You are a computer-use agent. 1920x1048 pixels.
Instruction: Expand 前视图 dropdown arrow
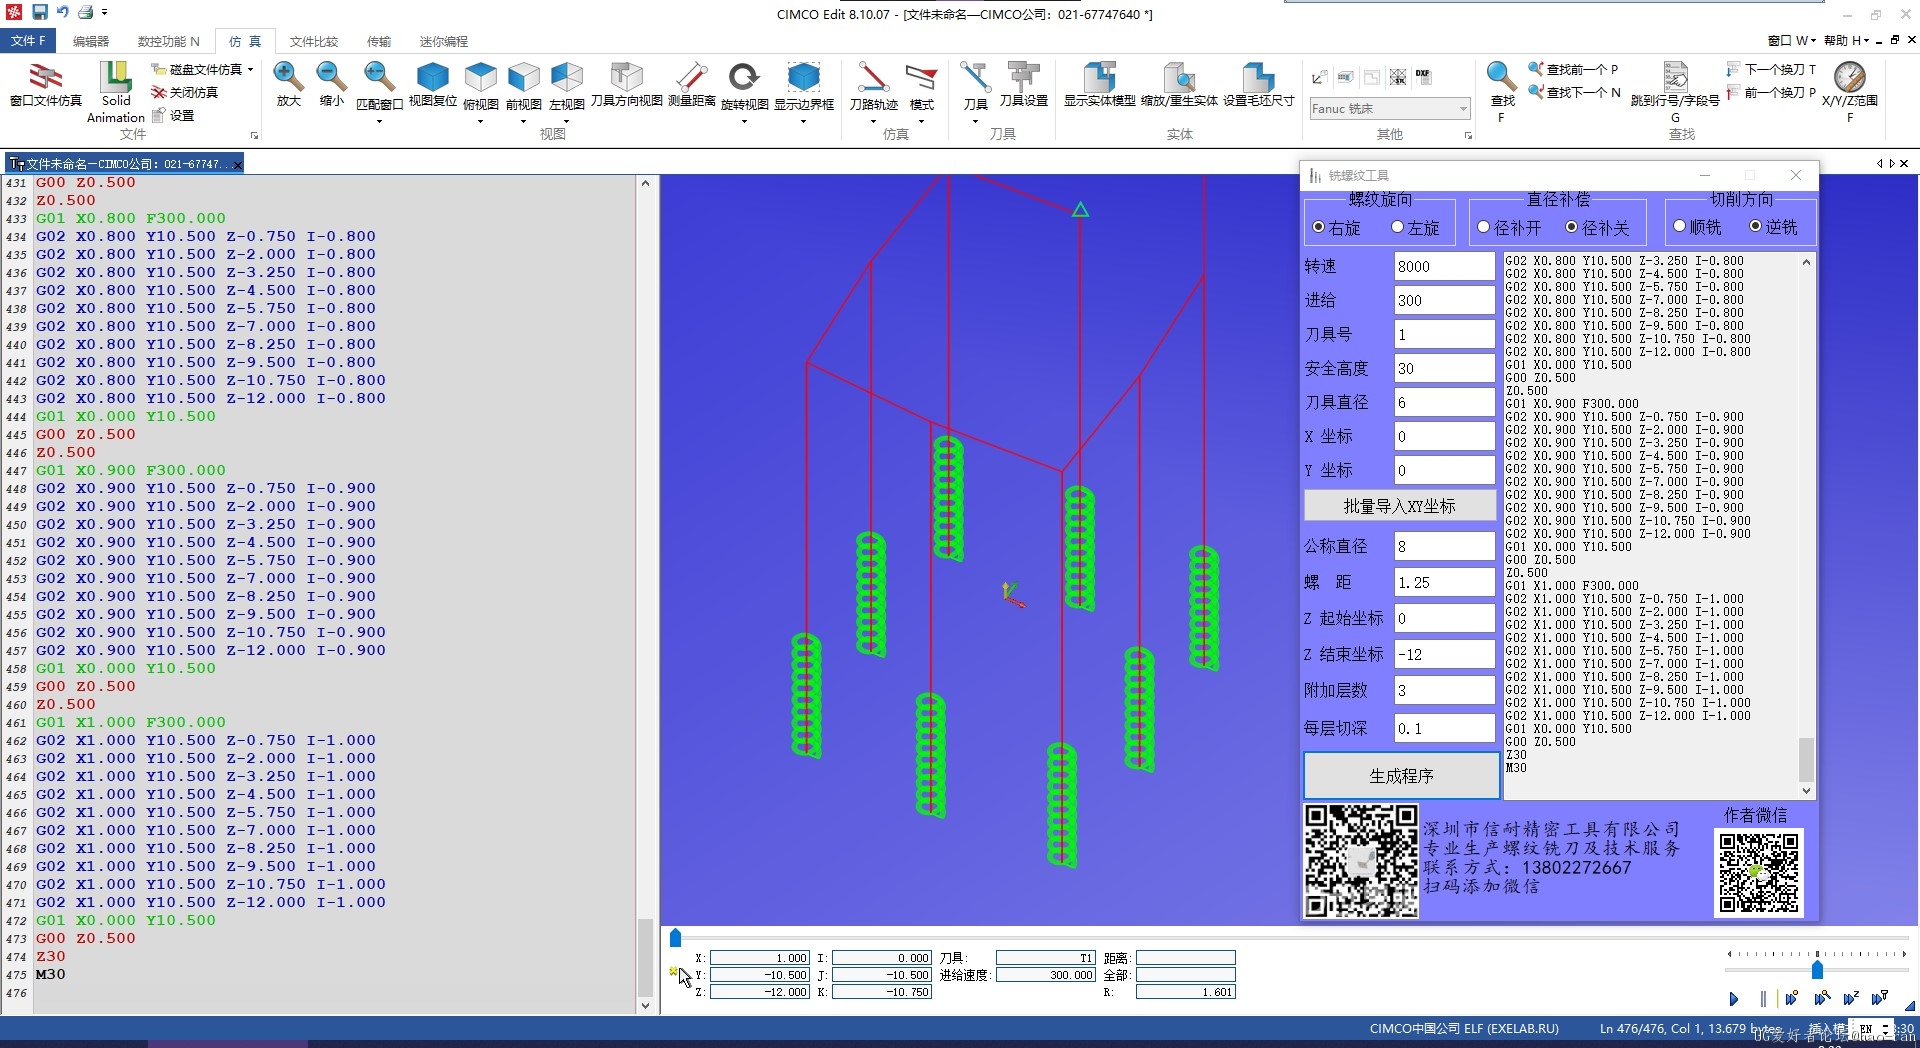point(523,122)
